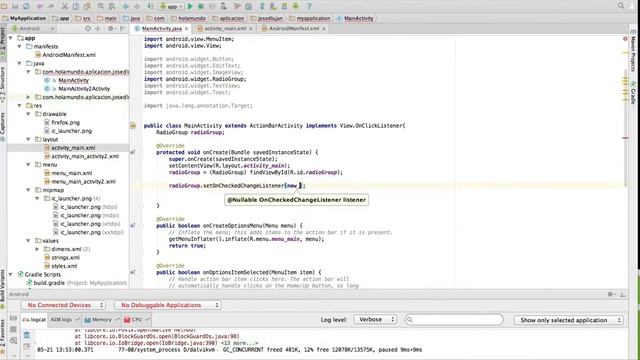Open the Android project view dropdown
The height and width of the screenshot is (360, 640).
tap(33, 29)
